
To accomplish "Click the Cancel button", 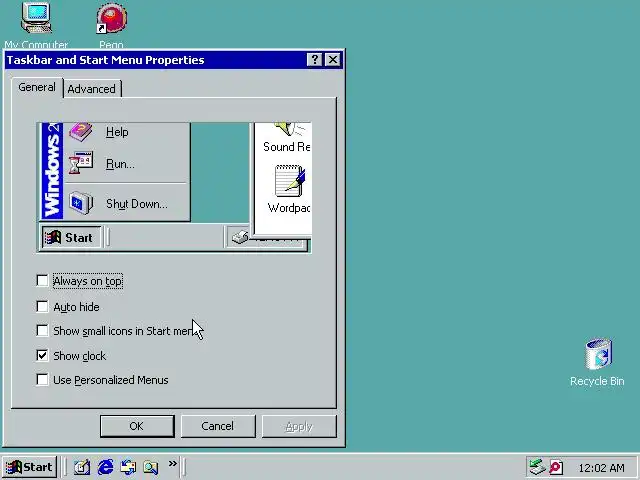I will click(218, 426).
